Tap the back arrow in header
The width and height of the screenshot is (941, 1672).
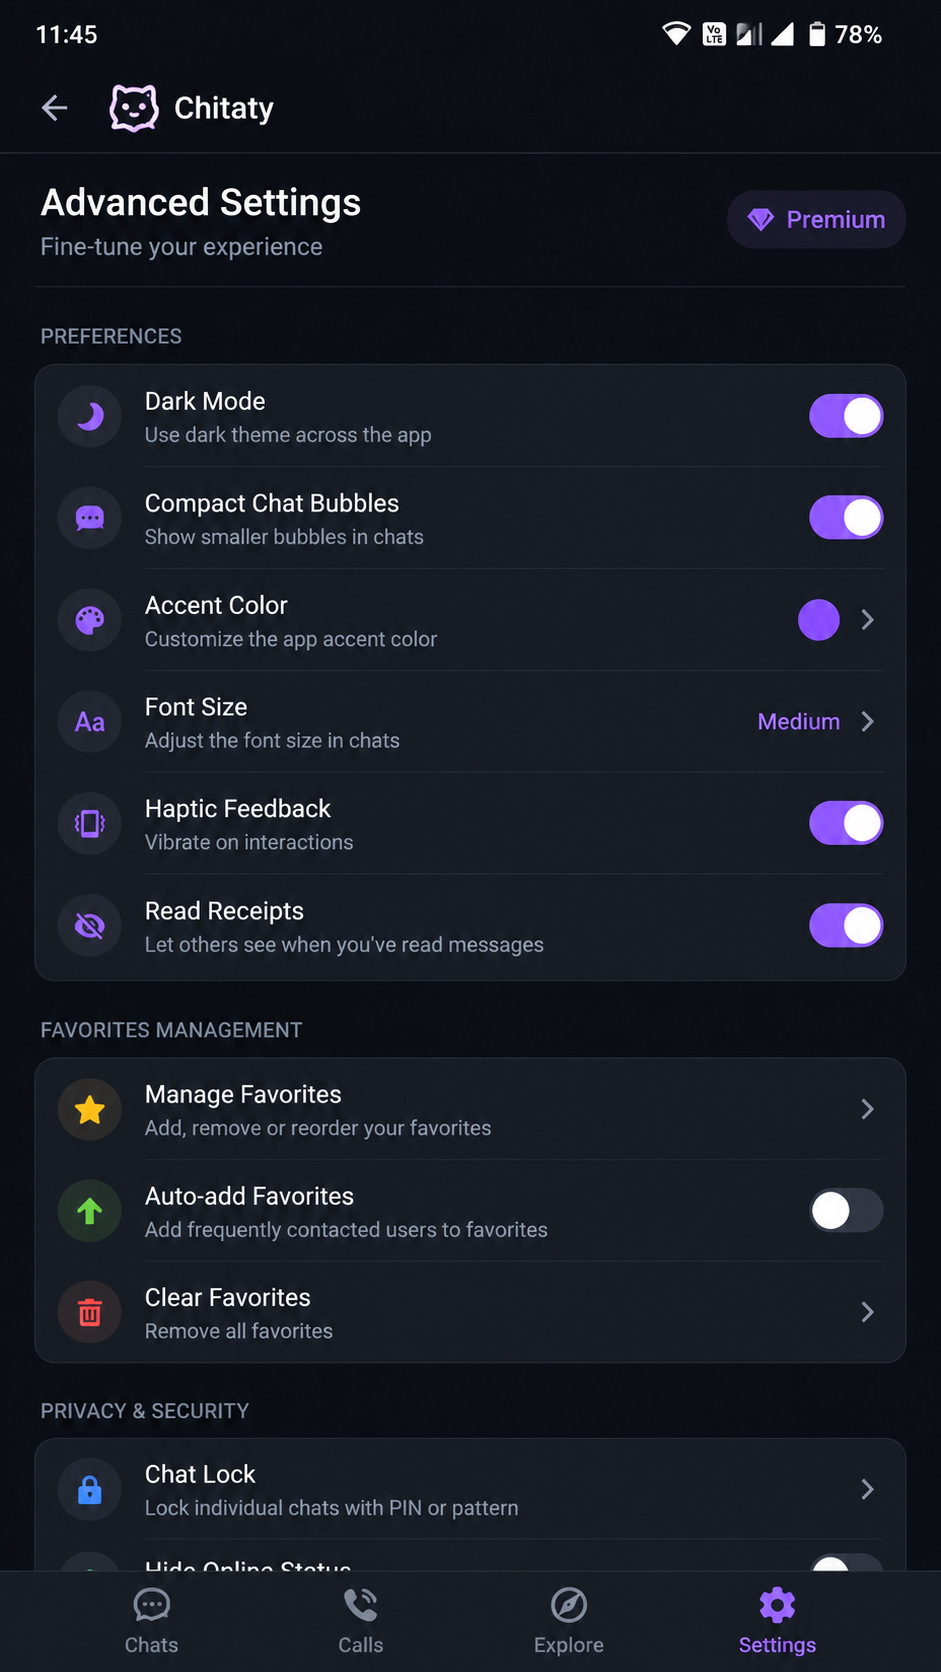(x=55, y=108)
